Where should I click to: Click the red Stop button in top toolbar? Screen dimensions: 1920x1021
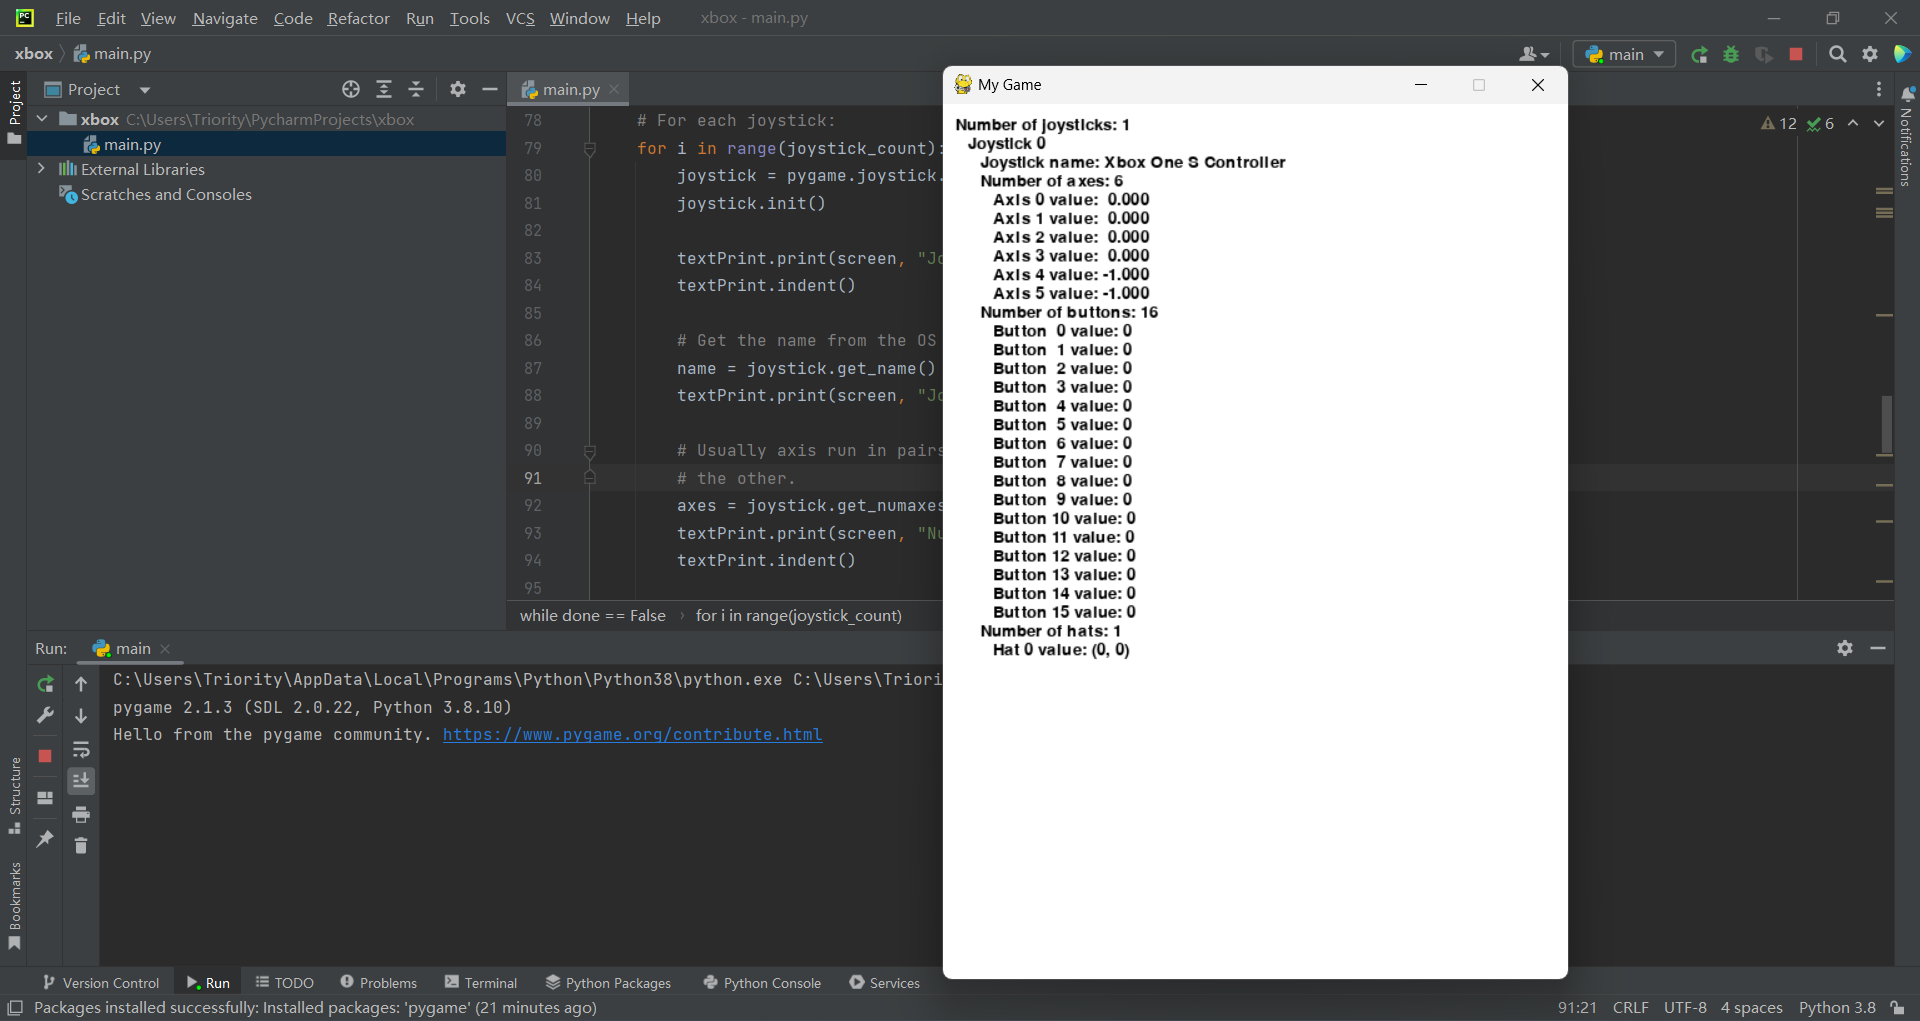point(1796,55)
